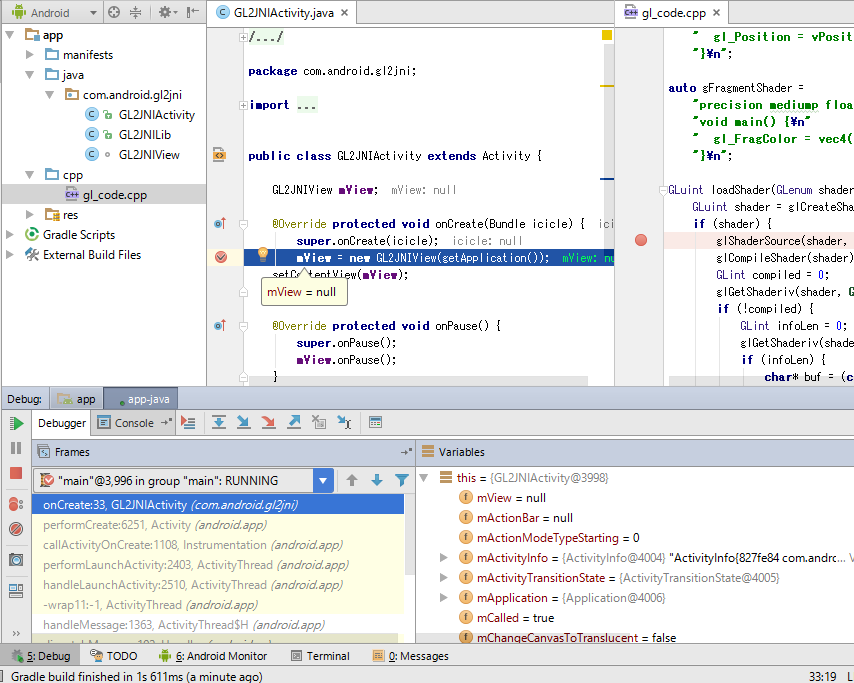
Task: Expand folded import block
Action: pyautogui.click(x=243, y=105)
